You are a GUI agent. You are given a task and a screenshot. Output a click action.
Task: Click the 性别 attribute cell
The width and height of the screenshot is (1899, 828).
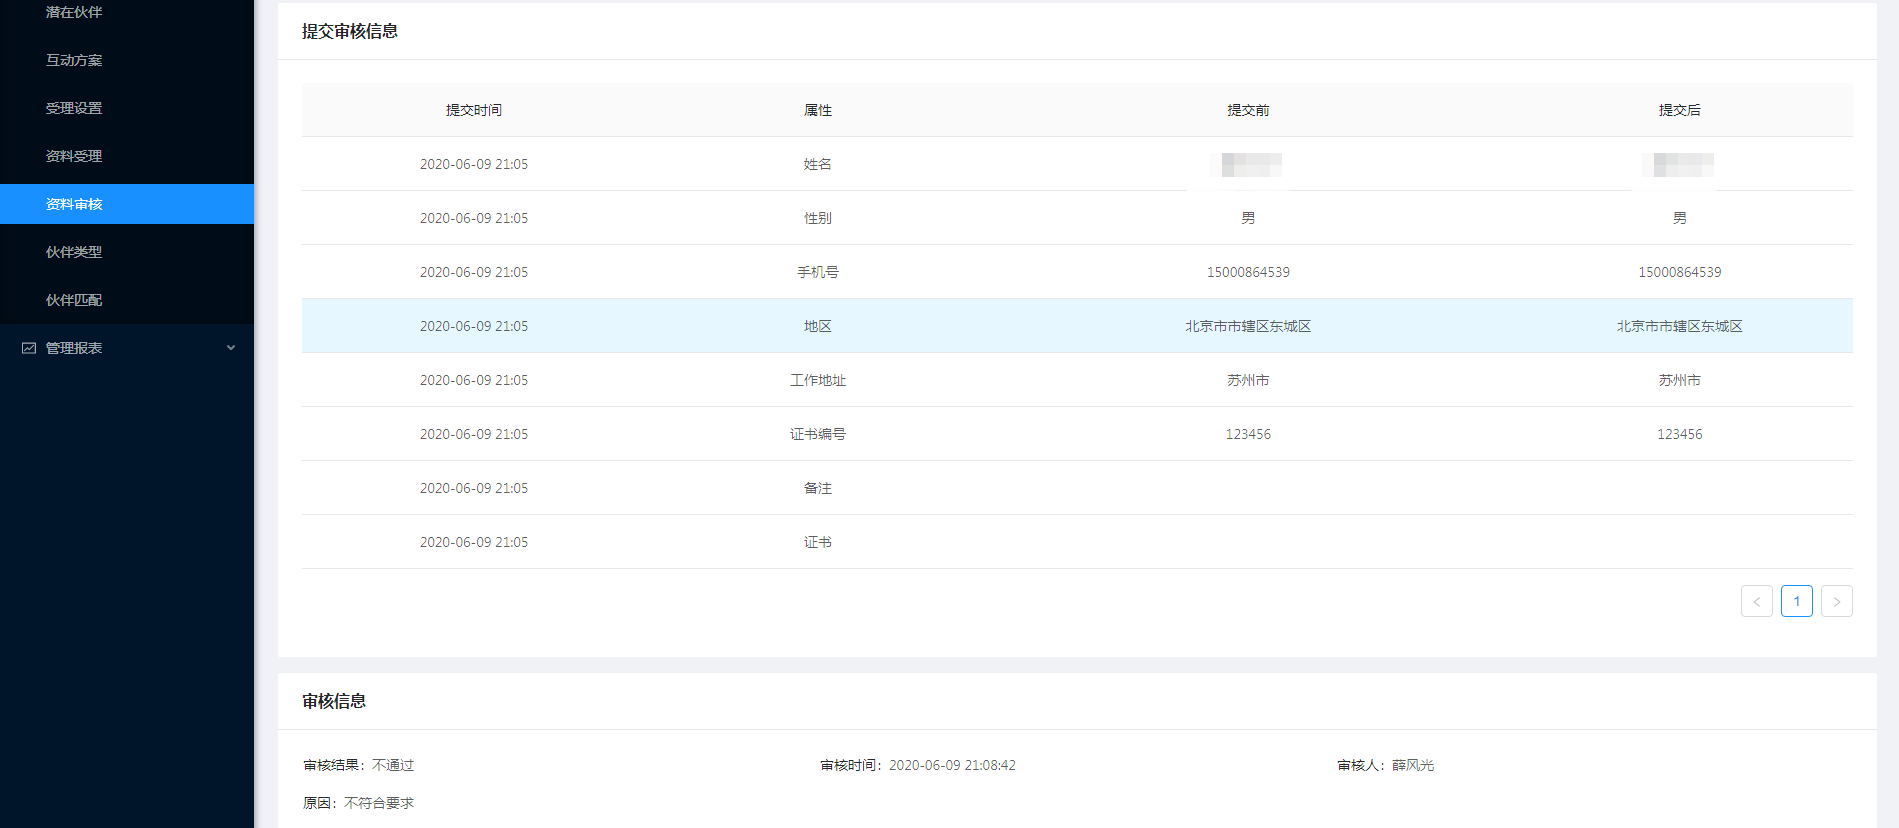818,218
